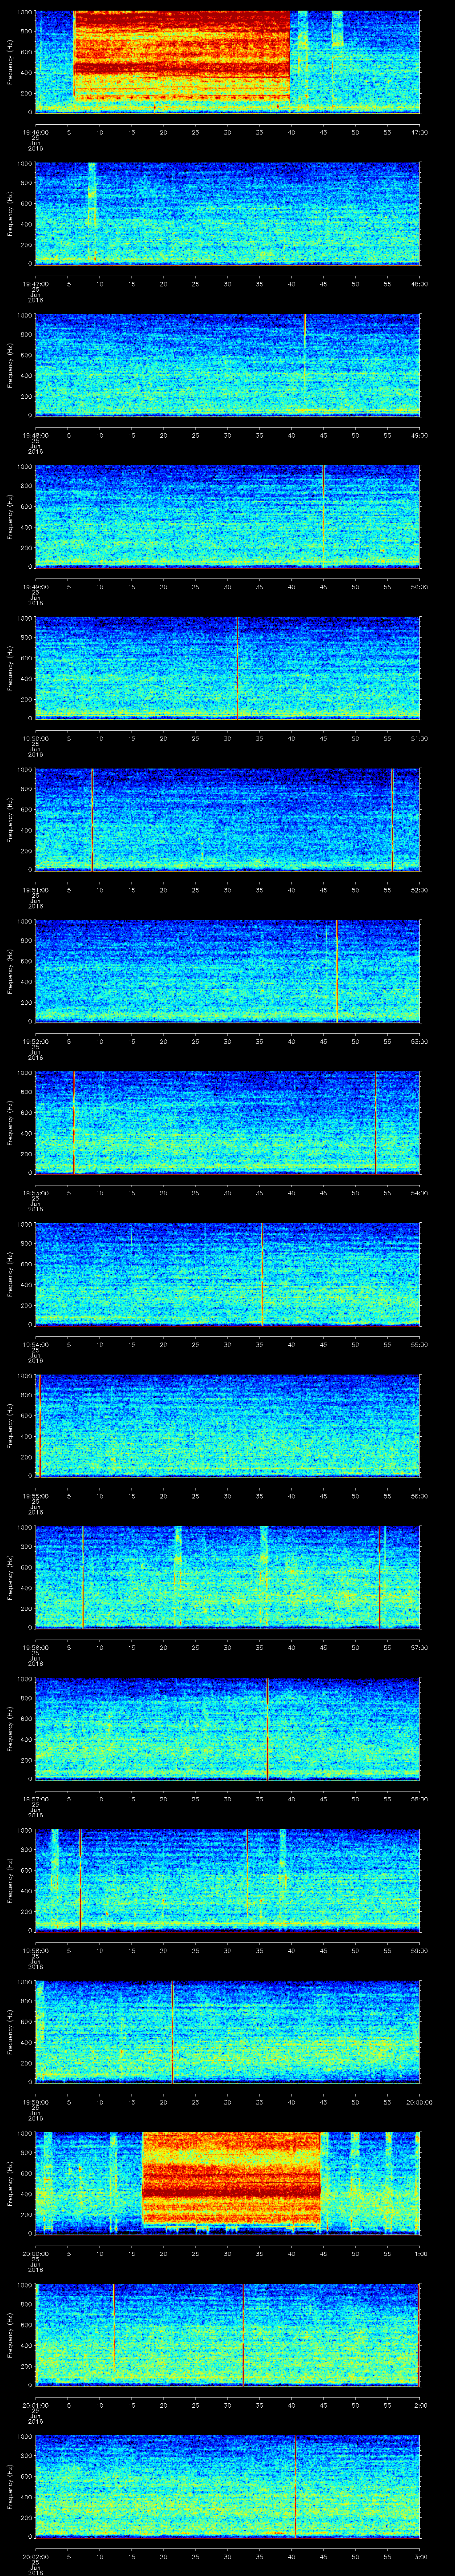Select the spectrogram starting at 19:47:00
This screenshot has height=2576, width=455.
pos(228,214)
